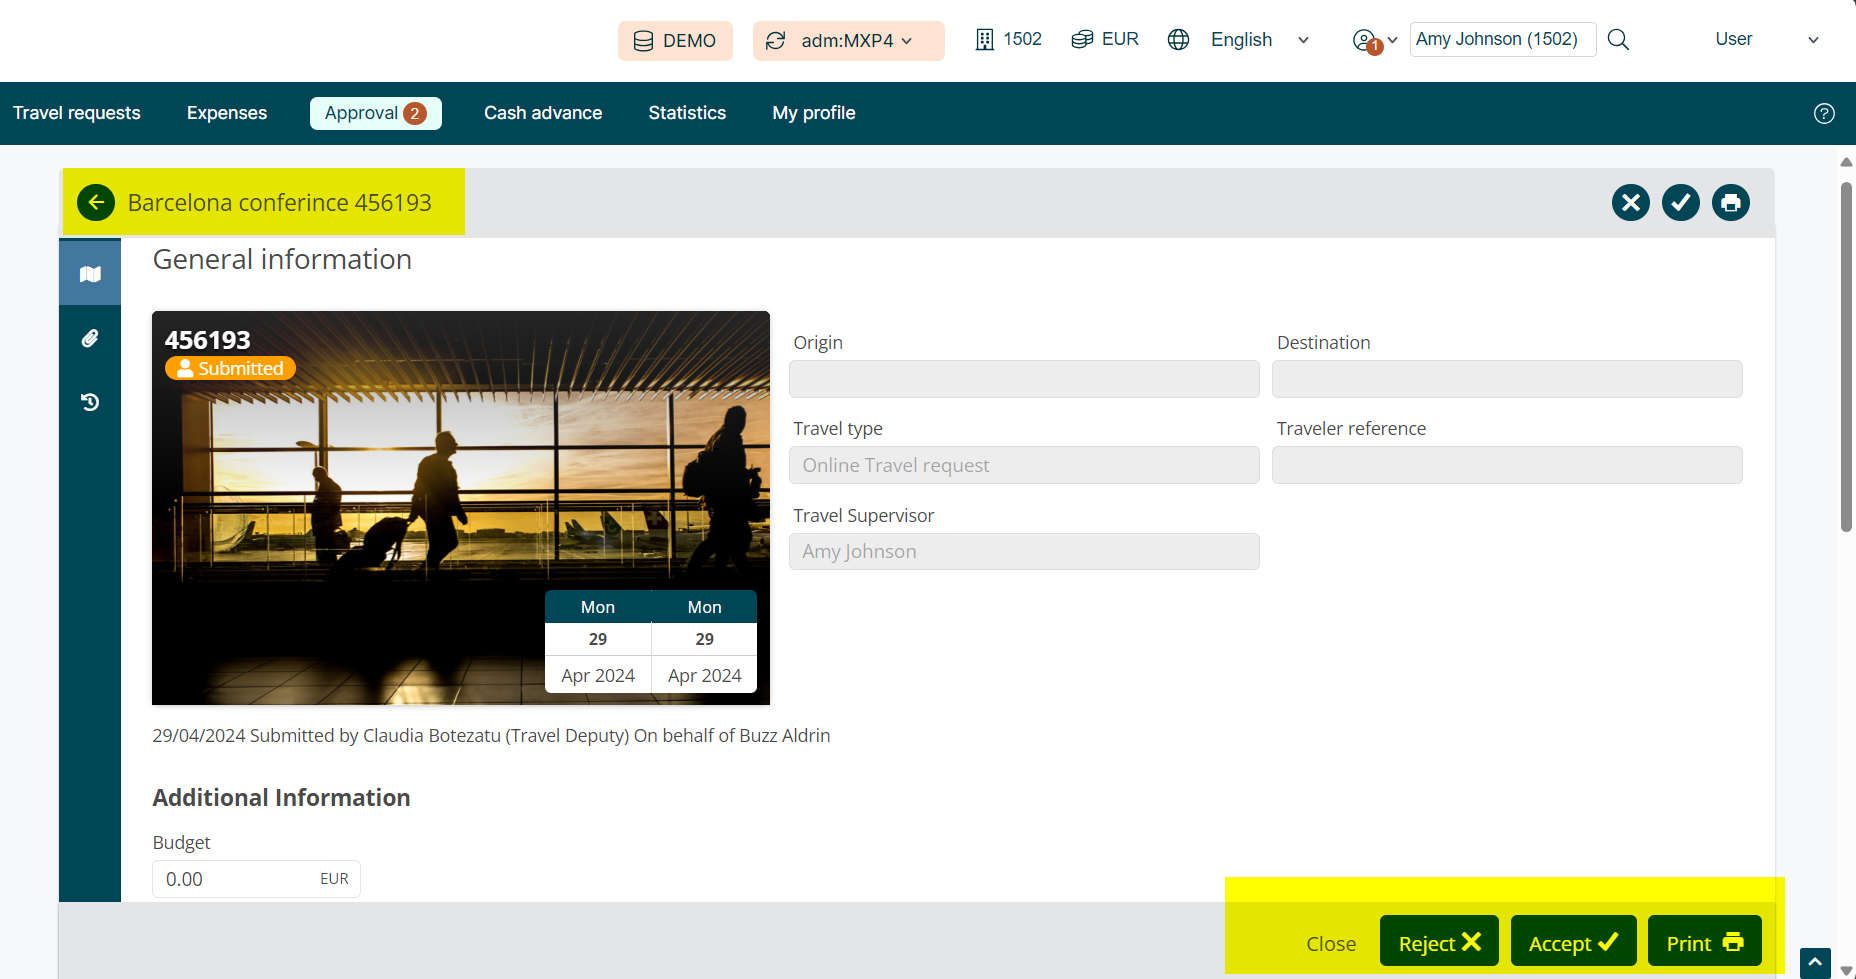The height and width of the screenshot is (979, 1856).
Task: Click the search magnifier icon
Action: tap(1618, 40)
